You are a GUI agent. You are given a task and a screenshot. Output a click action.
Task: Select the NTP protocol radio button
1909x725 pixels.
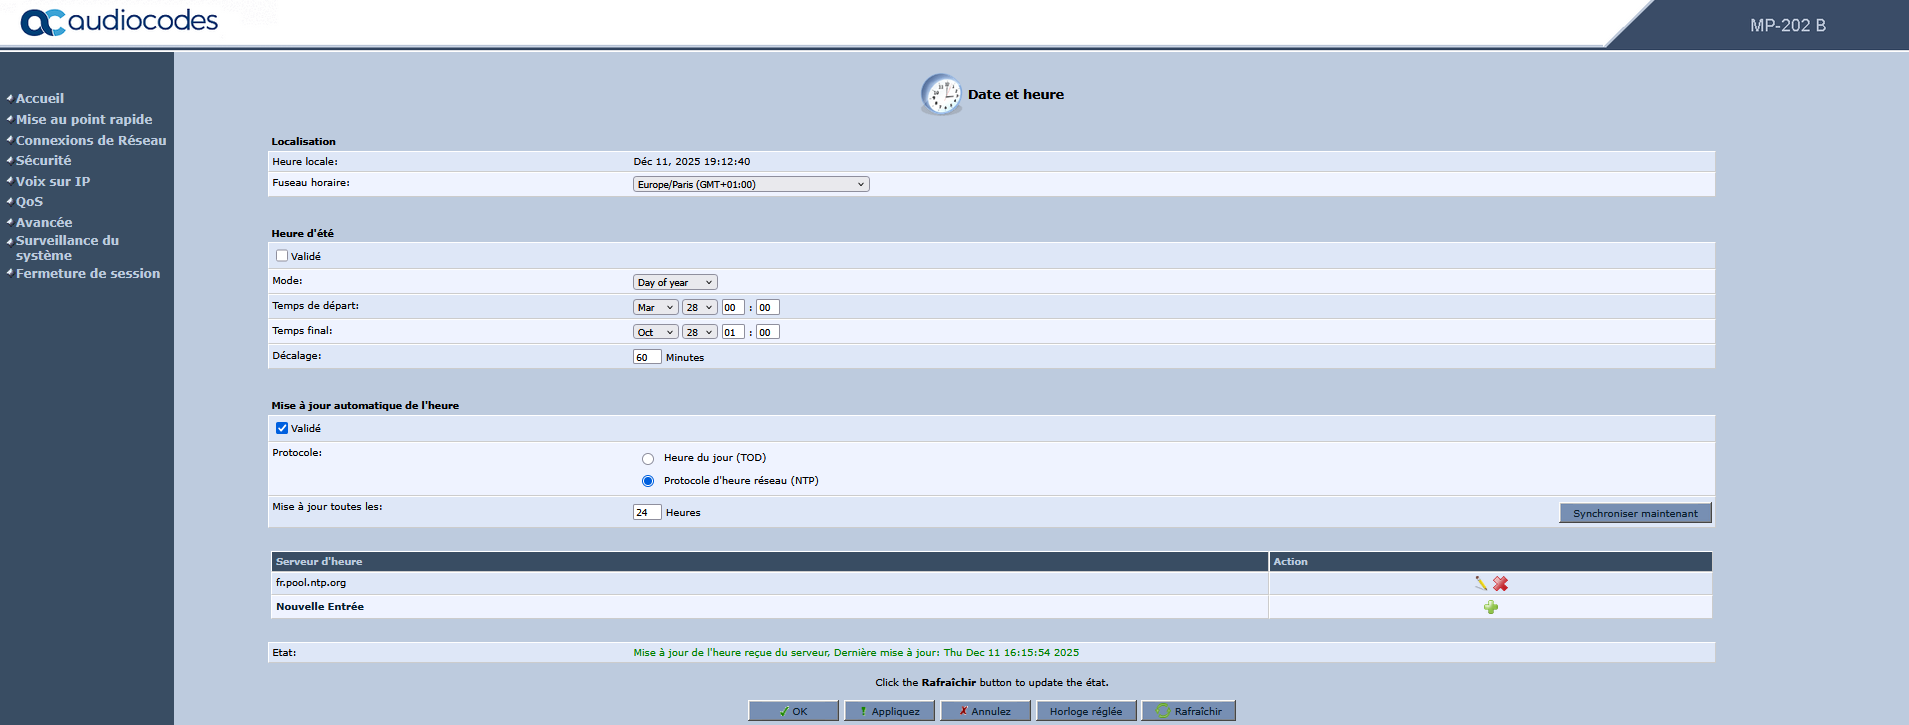coord(648,481)
